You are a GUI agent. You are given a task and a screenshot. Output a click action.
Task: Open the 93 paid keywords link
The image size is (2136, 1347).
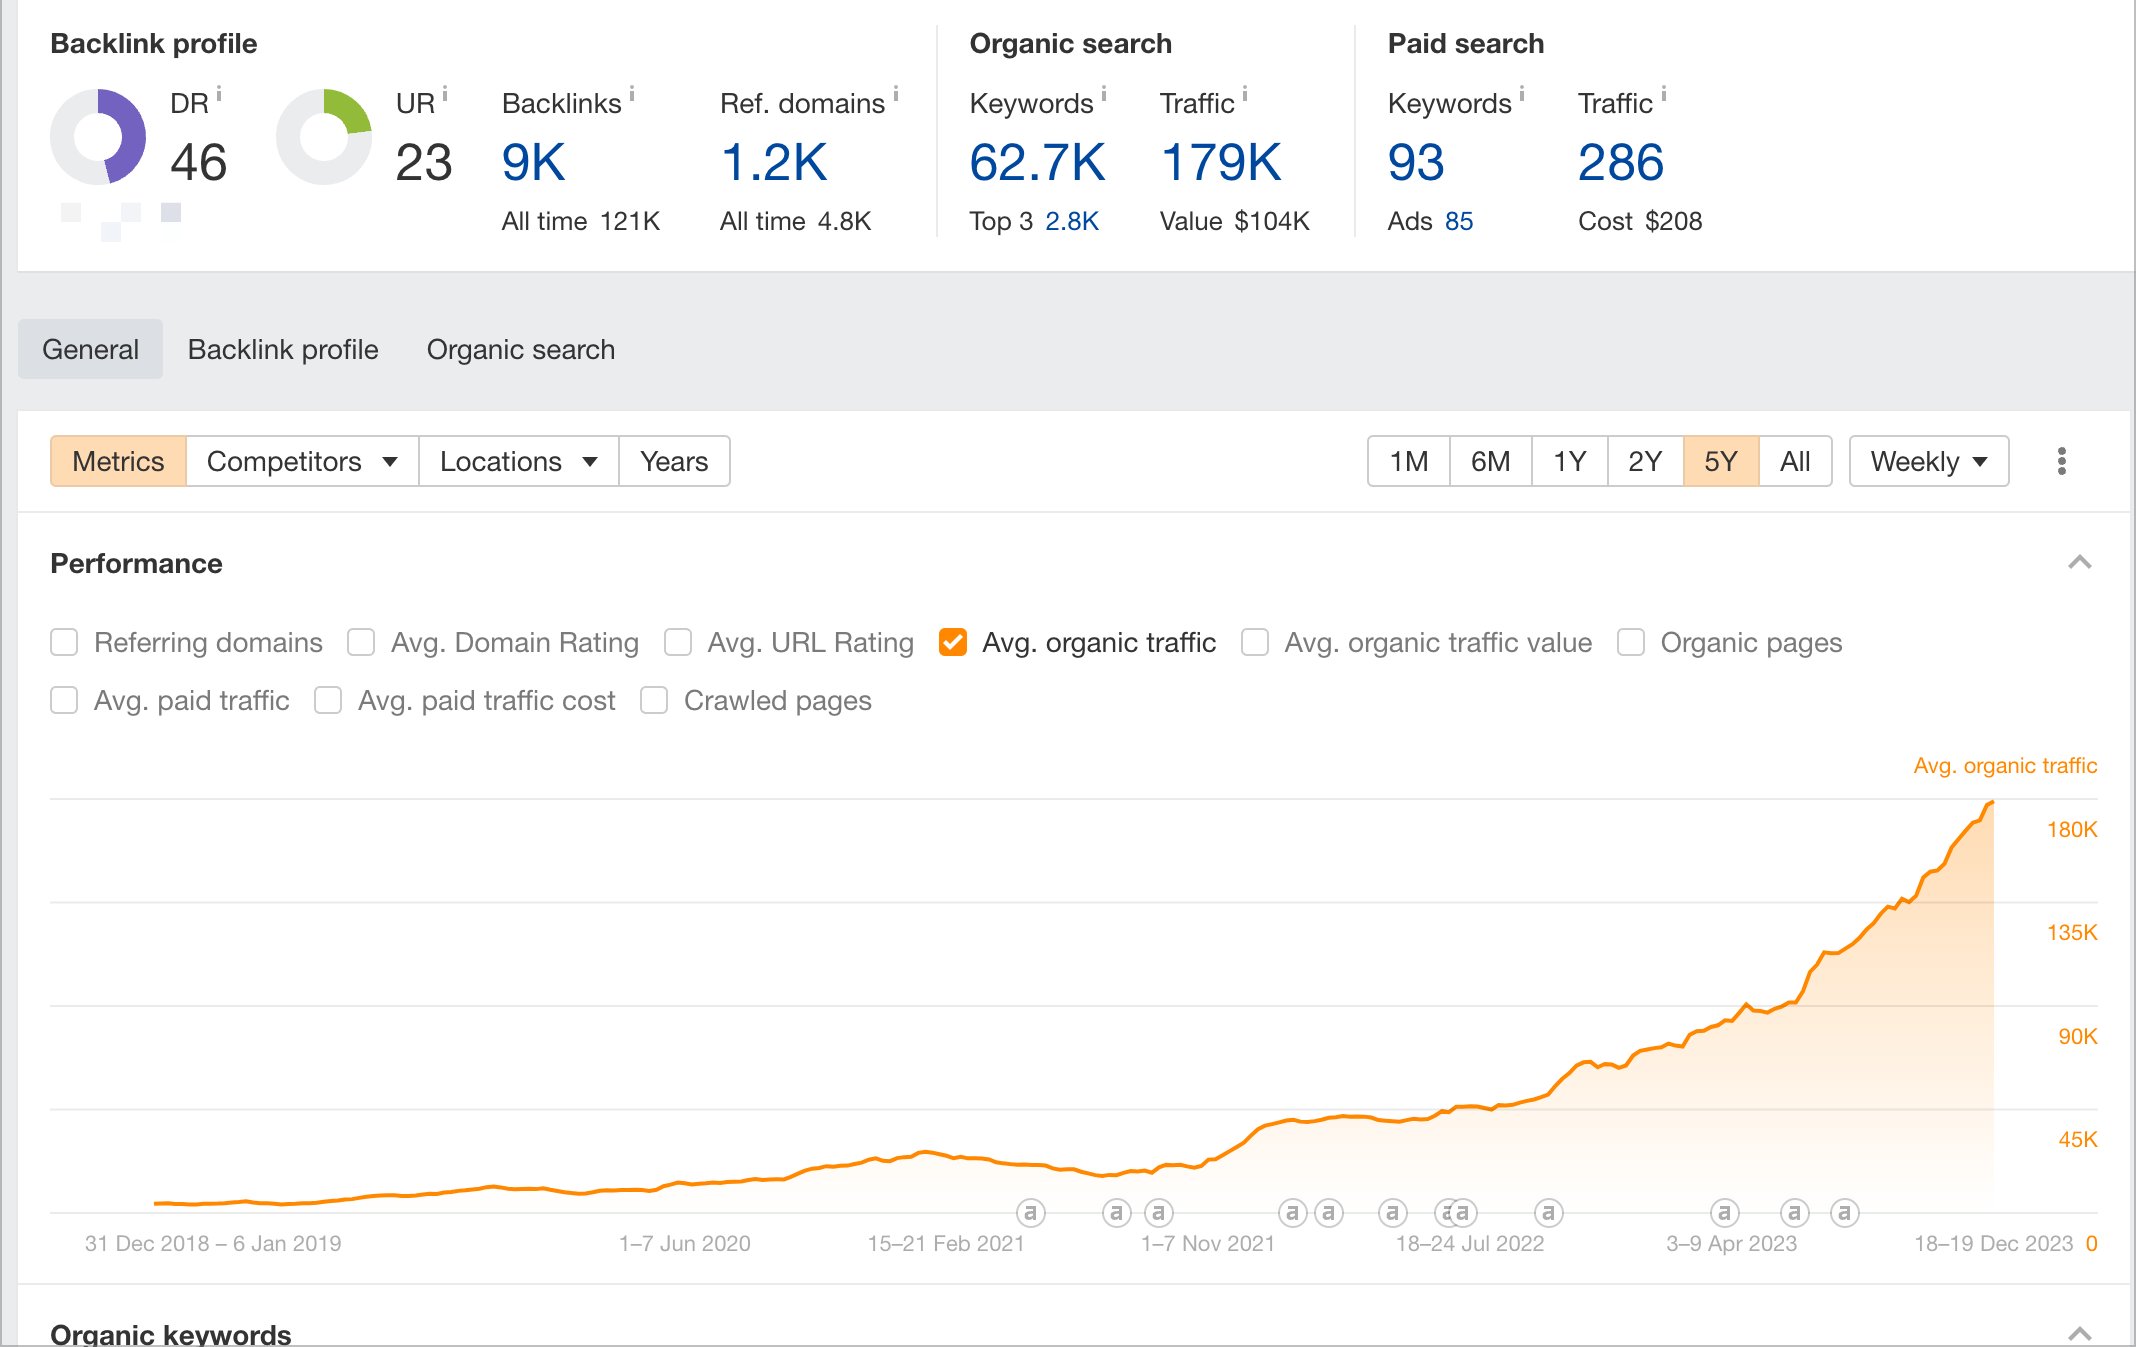(1416, 162)
